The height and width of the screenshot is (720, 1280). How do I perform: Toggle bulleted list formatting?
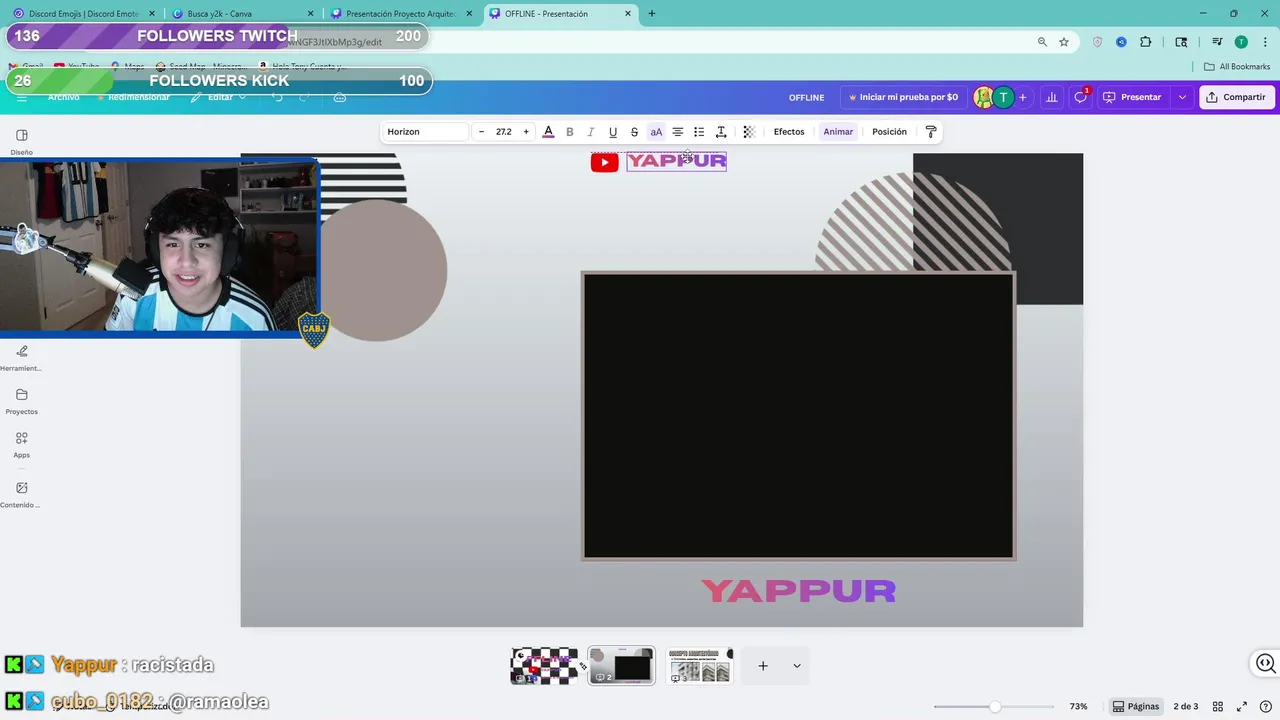(x=699, y=132)
